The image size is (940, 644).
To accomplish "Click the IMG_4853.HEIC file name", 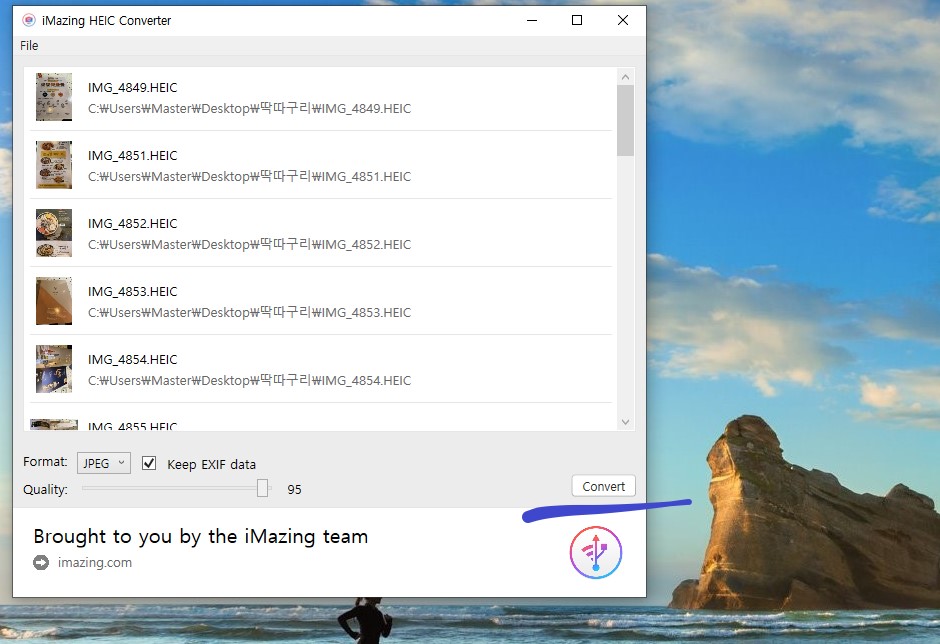I will pos(132,291).
